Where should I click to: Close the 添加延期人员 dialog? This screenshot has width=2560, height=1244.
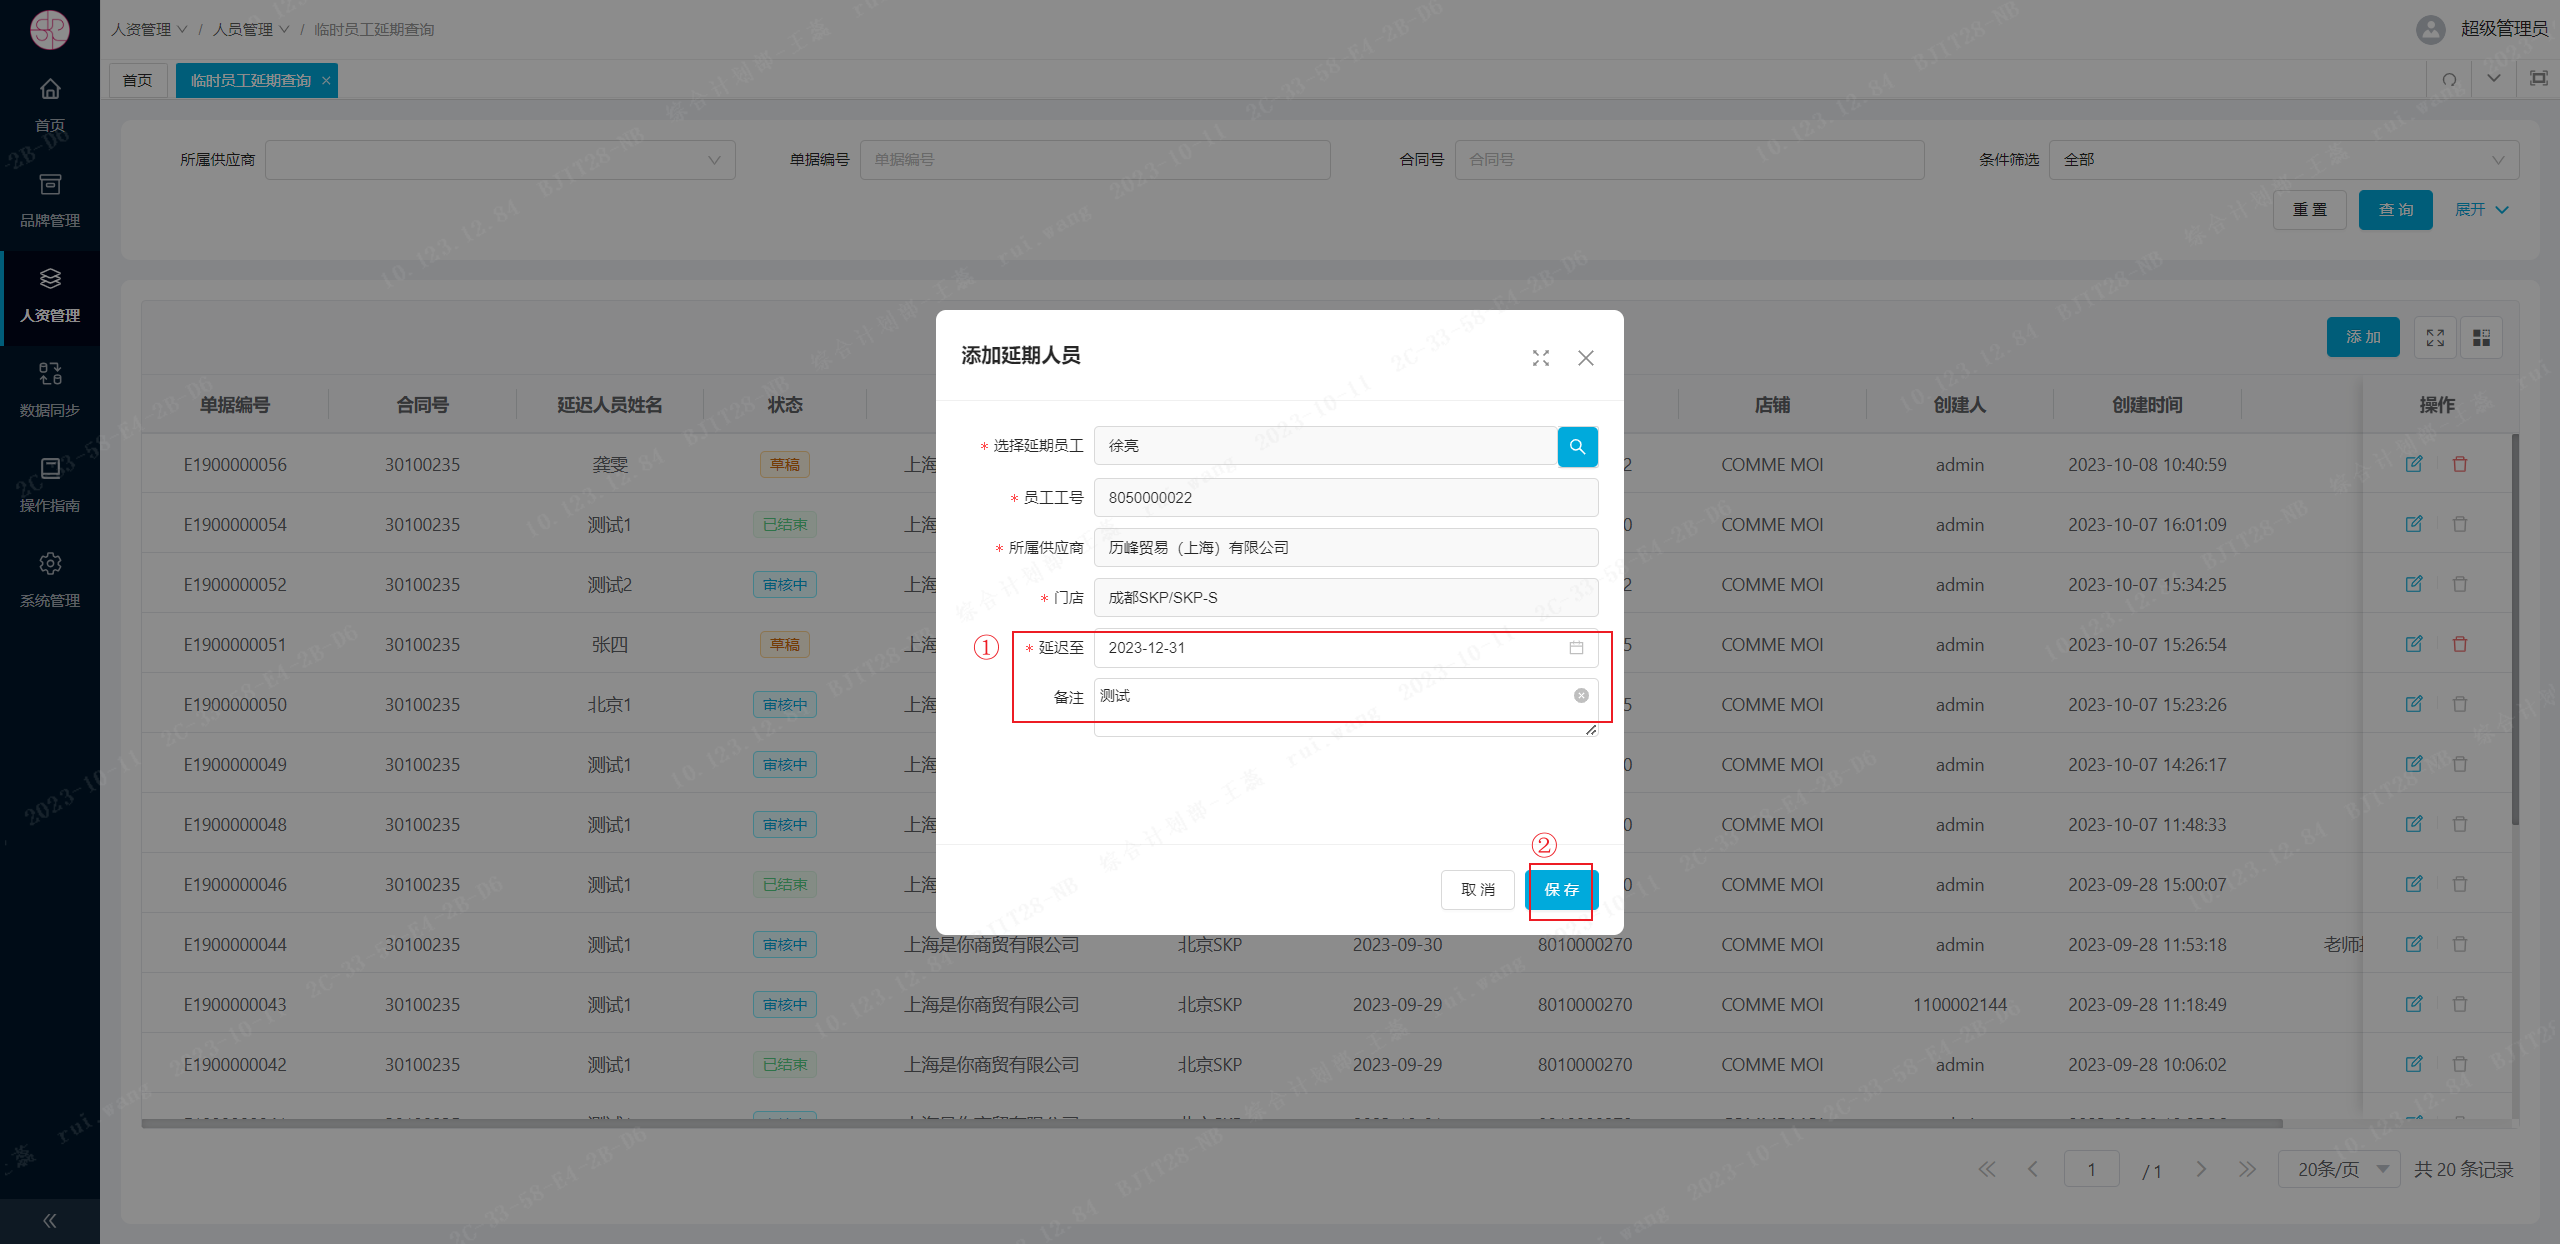click(1586, 358)
